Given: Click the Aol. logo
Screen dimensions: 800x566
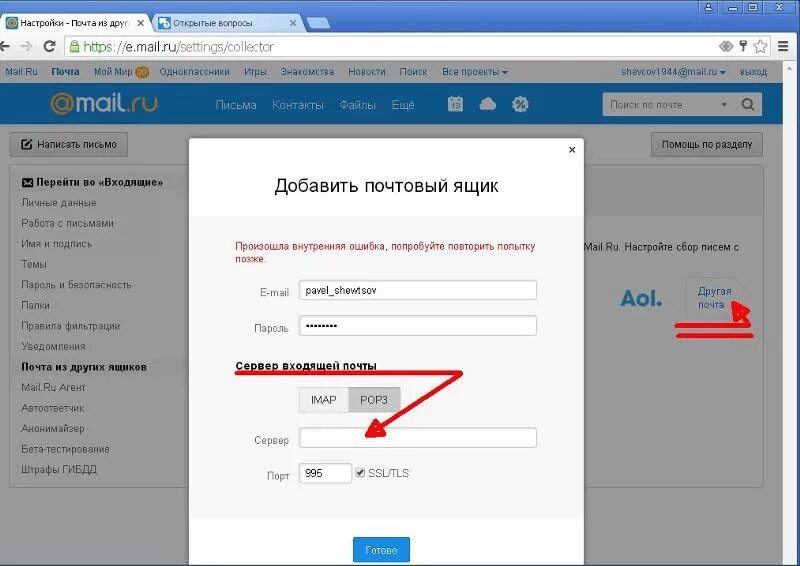Looking at the screenshot, I should point(641,298).
